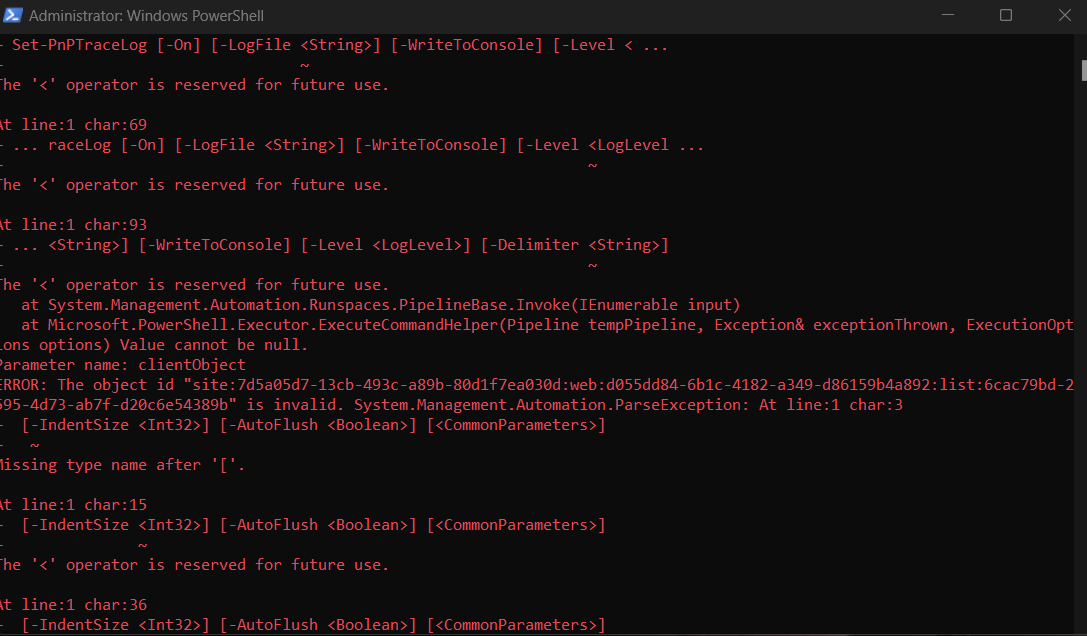Click the PowerShell icon in the title bar

14,15
